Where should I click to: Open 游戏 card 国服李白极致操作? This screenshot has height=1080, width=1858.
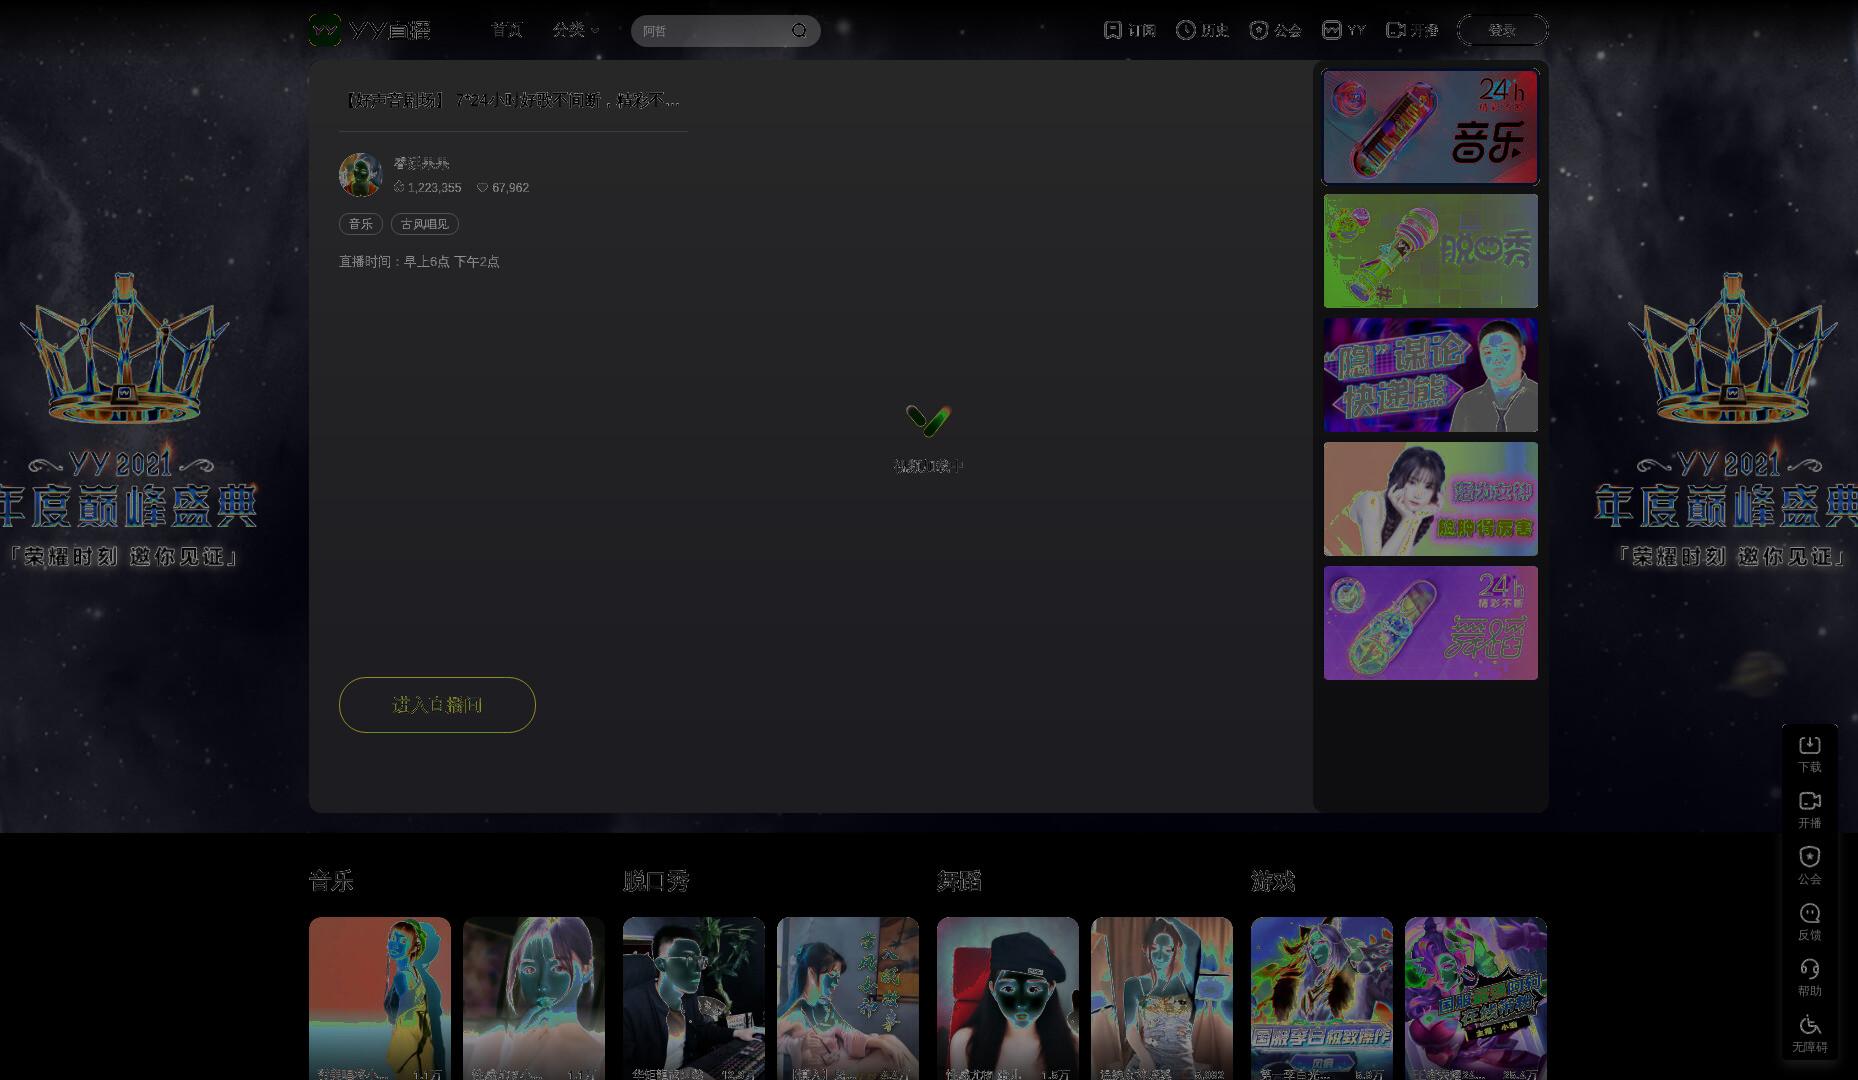pyautogui.click(x=1322, y=998)
